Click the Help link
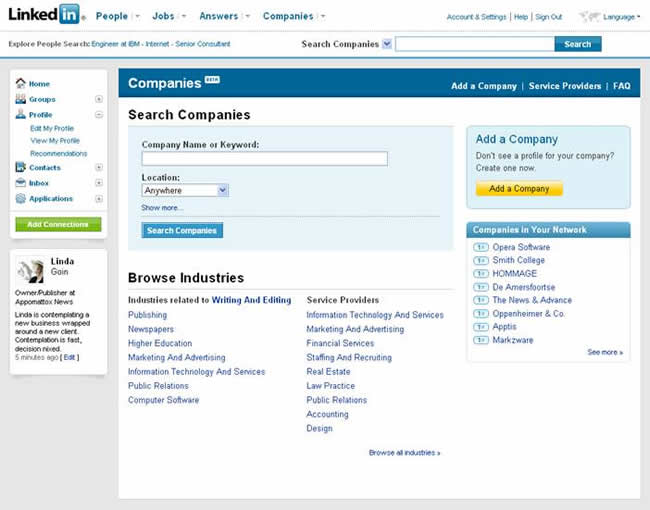This screenshot has height=510, width=650. coord(521,17)
